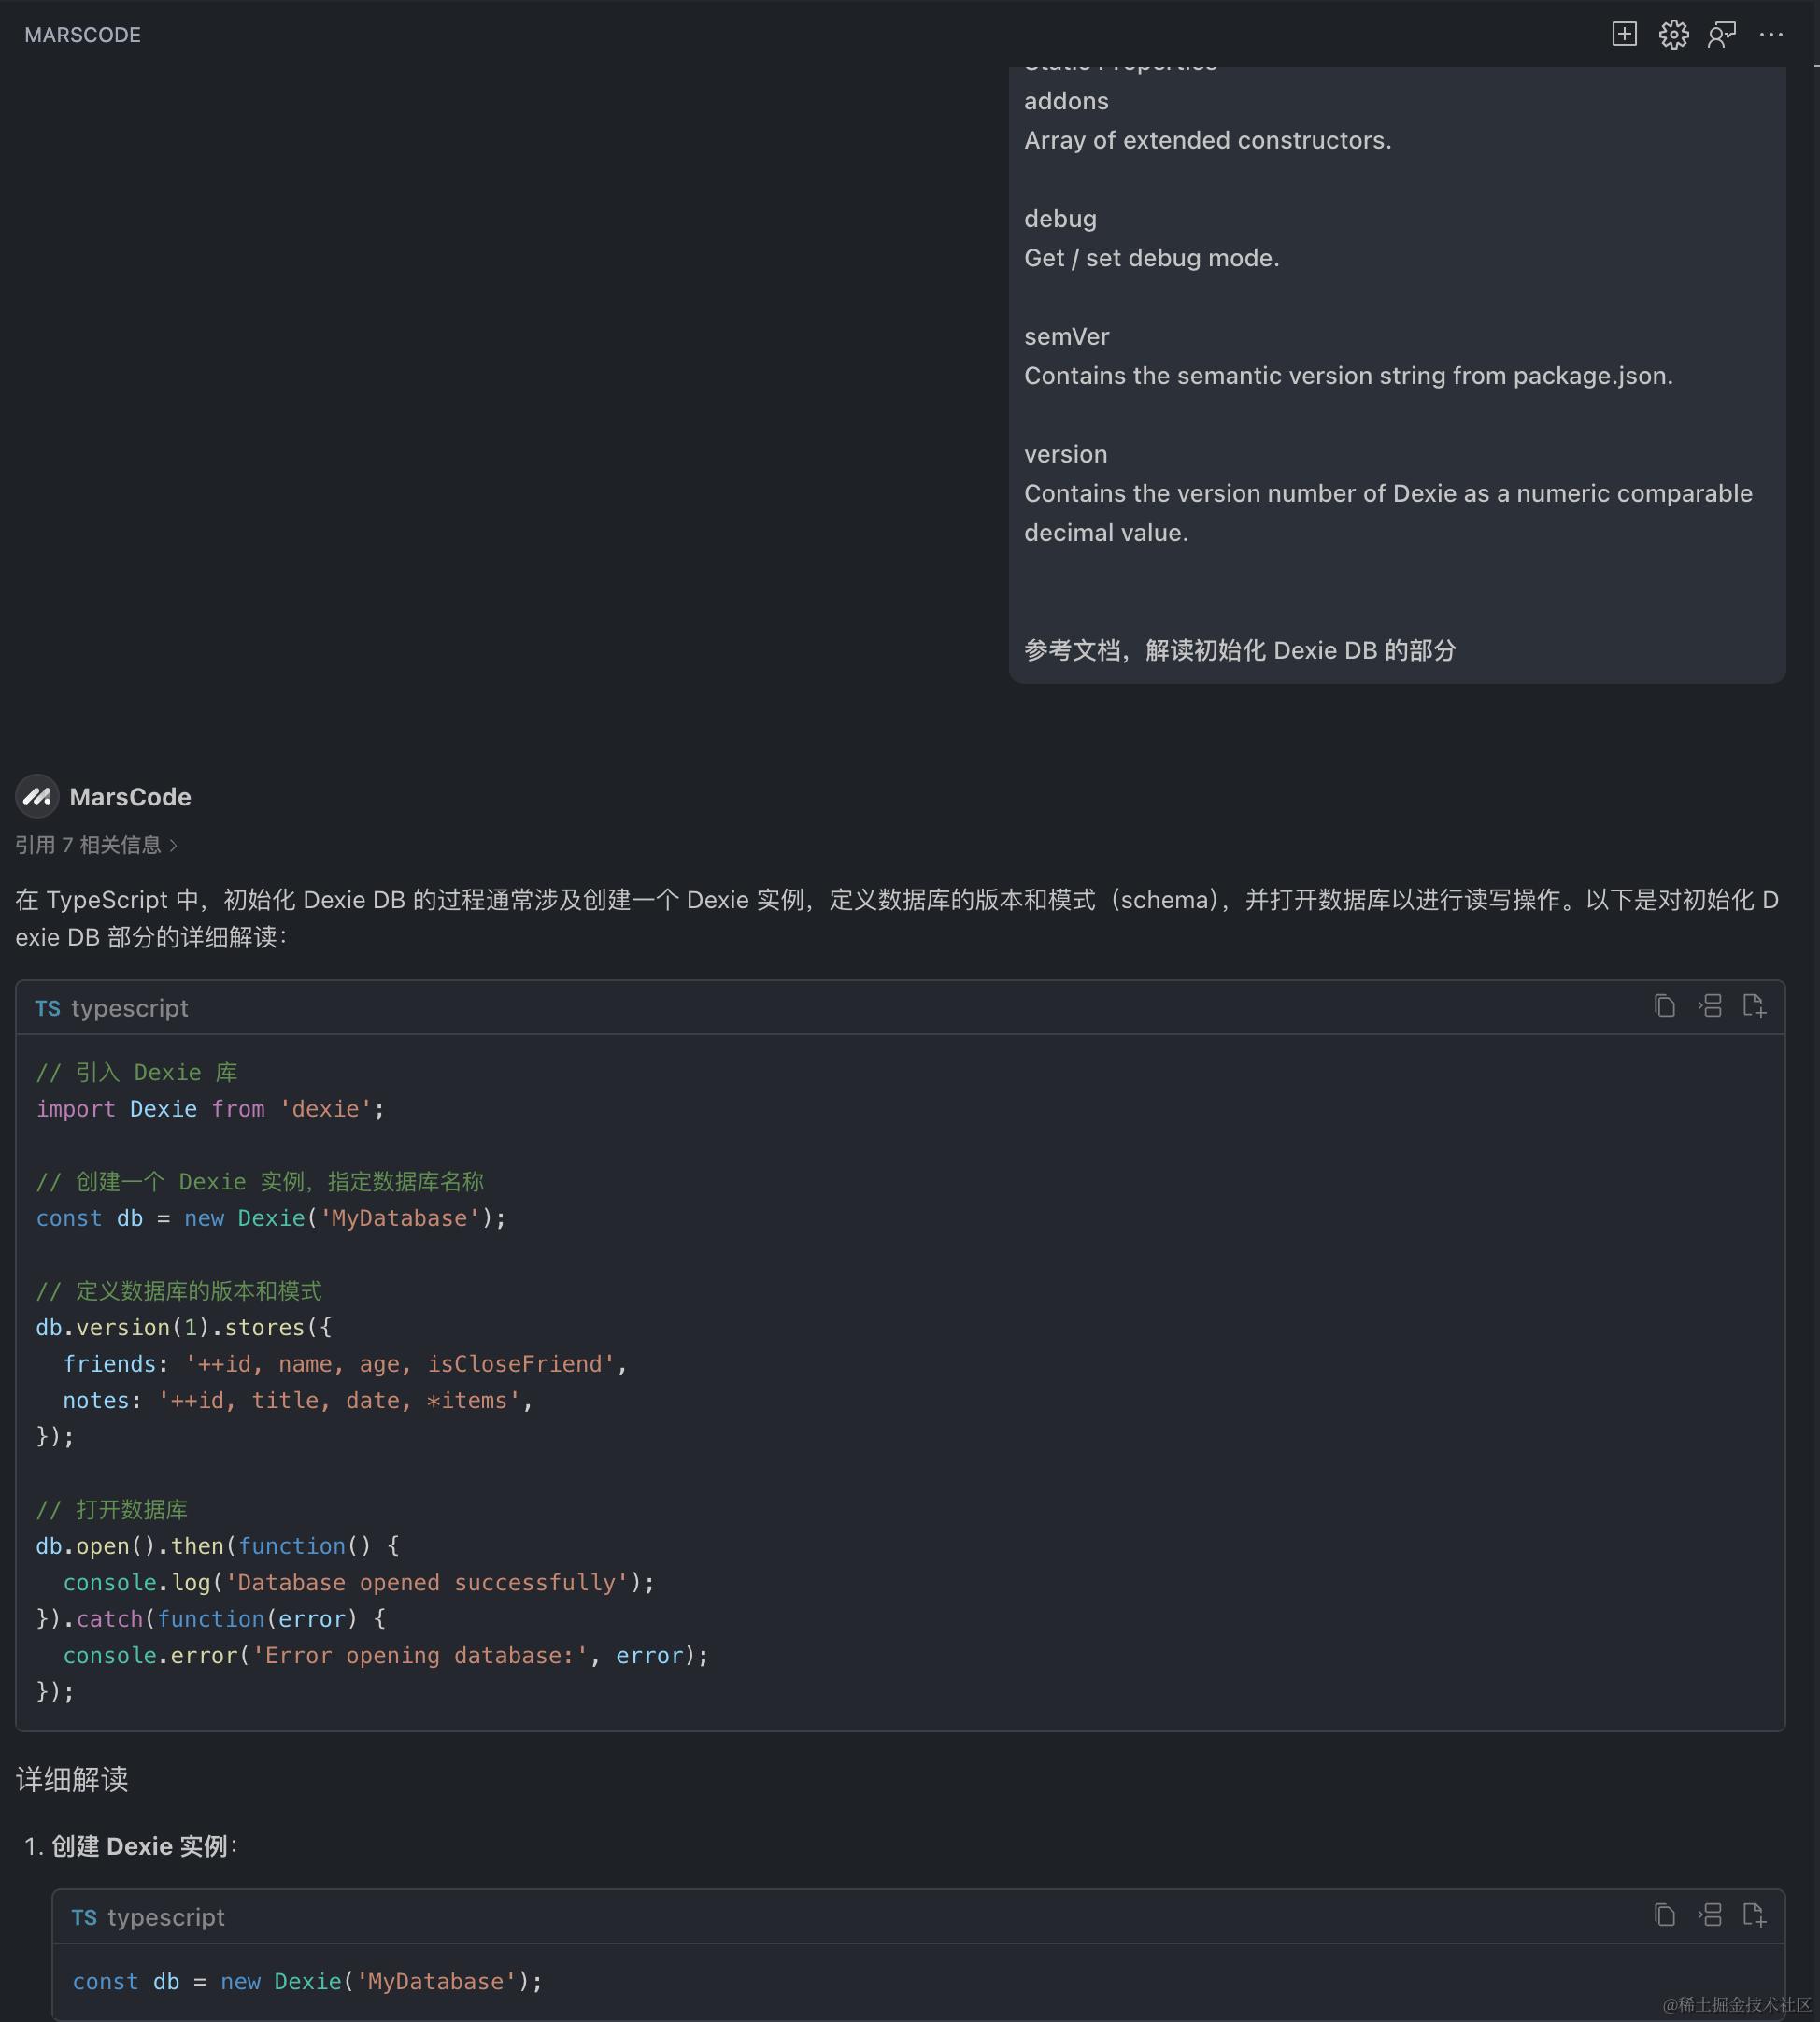
Task: Insert first code block at cursor
Action: tap(1709, 1006)
